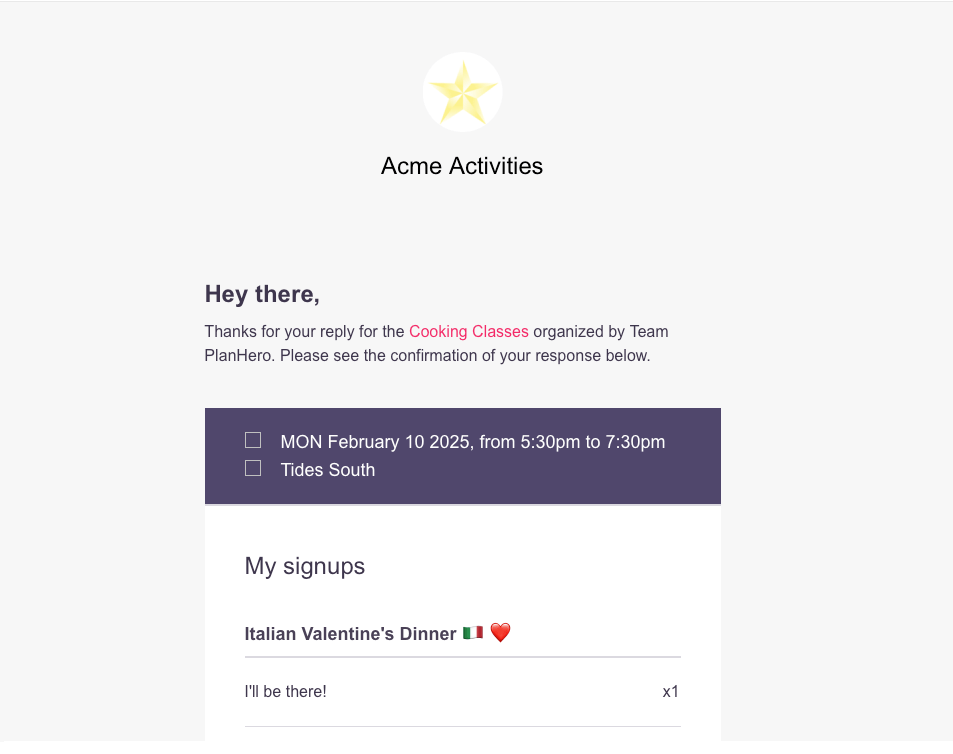Select the MON February 10 2025 date text
953x754 pixels.
(x=377, y=442)
